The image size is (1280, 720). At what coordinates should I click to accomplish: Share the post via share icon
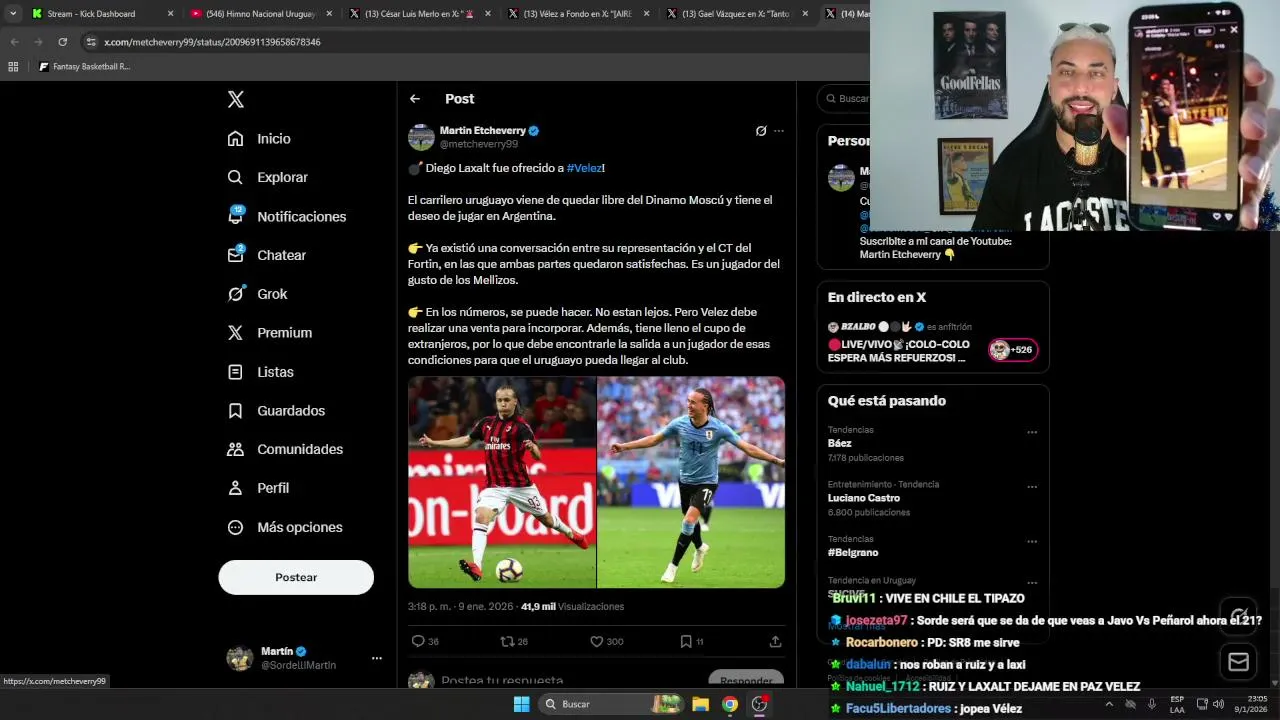pos(775,641)
